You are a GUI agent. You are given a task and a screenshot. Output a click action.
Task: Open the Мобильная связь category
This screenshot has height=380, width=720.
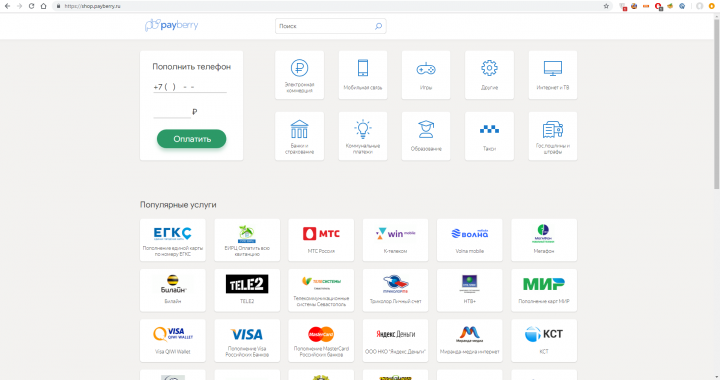pyautogui.click(x=363, y=75)
